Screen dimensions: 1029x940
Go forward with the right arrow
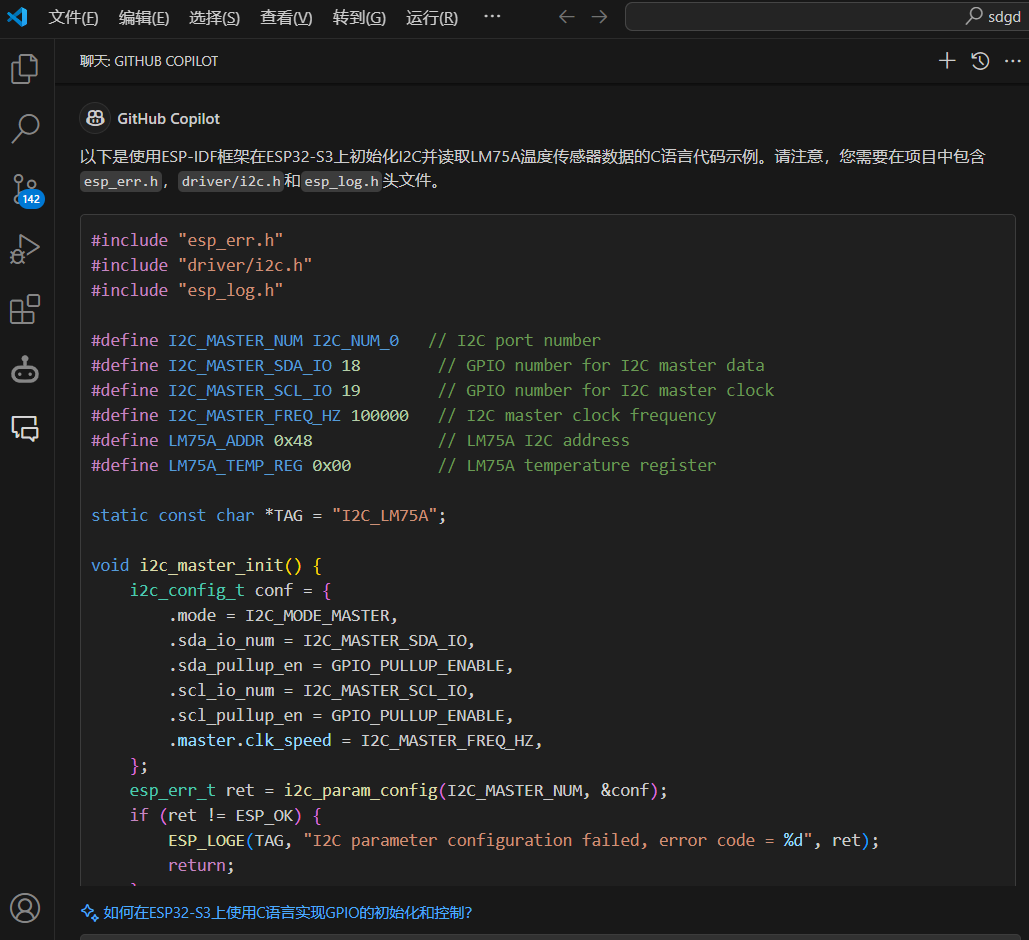(599, 17)
